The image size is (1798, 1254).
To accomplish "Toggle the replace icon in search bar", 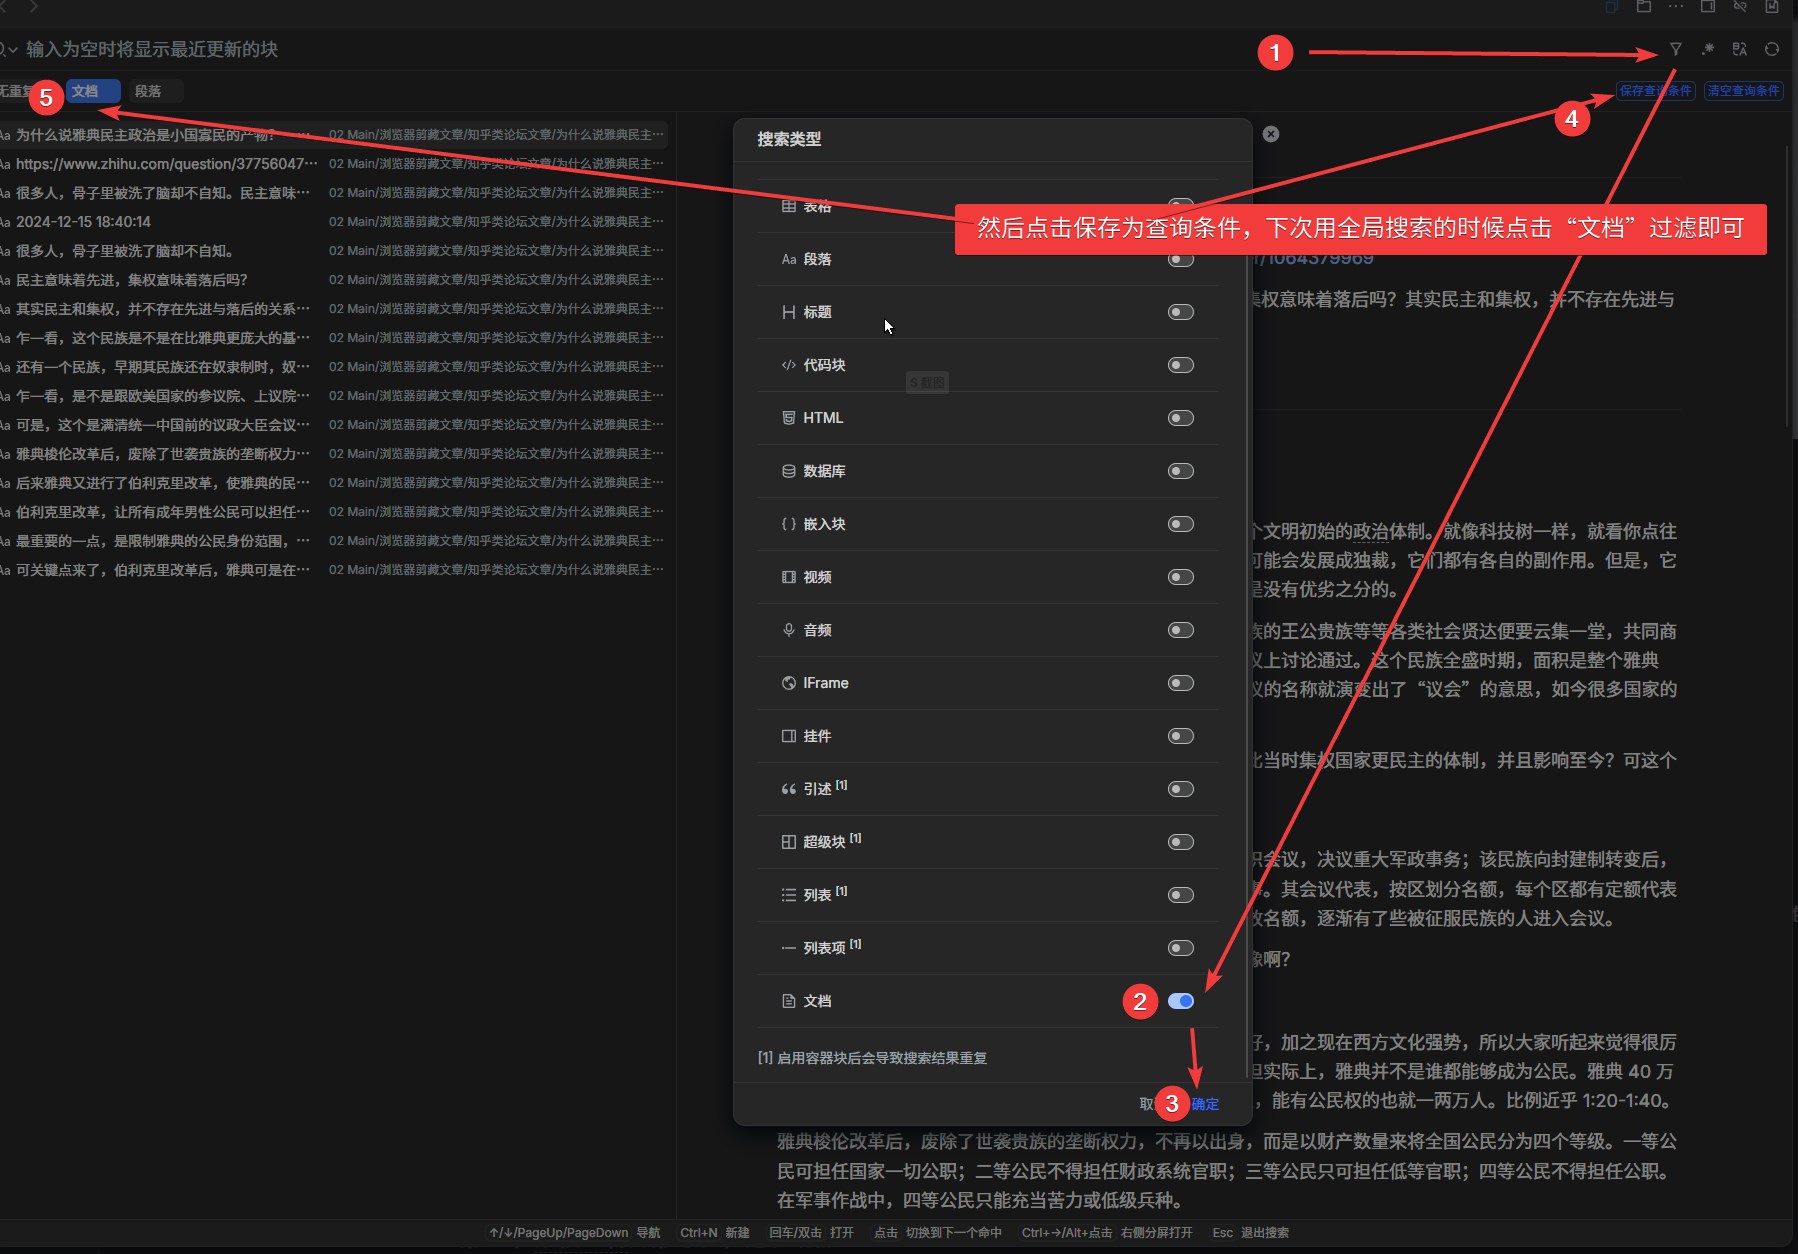I will 1740,49.
